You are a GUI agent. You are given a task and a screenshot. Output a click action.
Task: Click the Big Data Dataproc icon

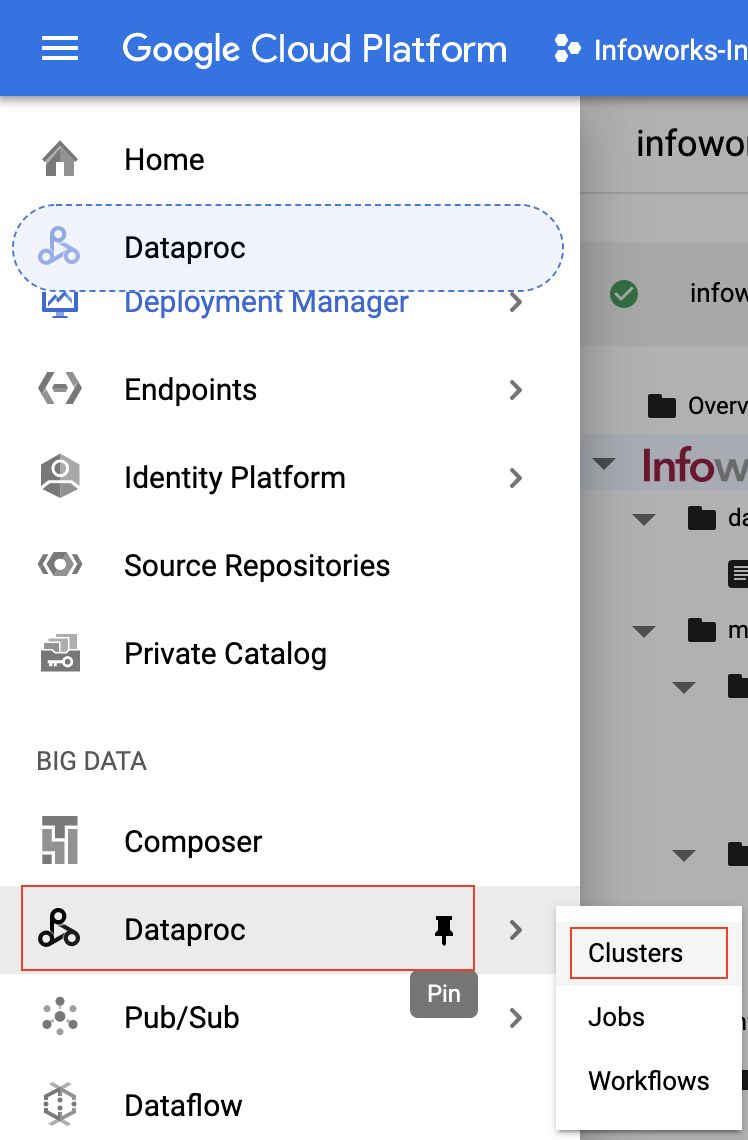[x=60, y=928]
